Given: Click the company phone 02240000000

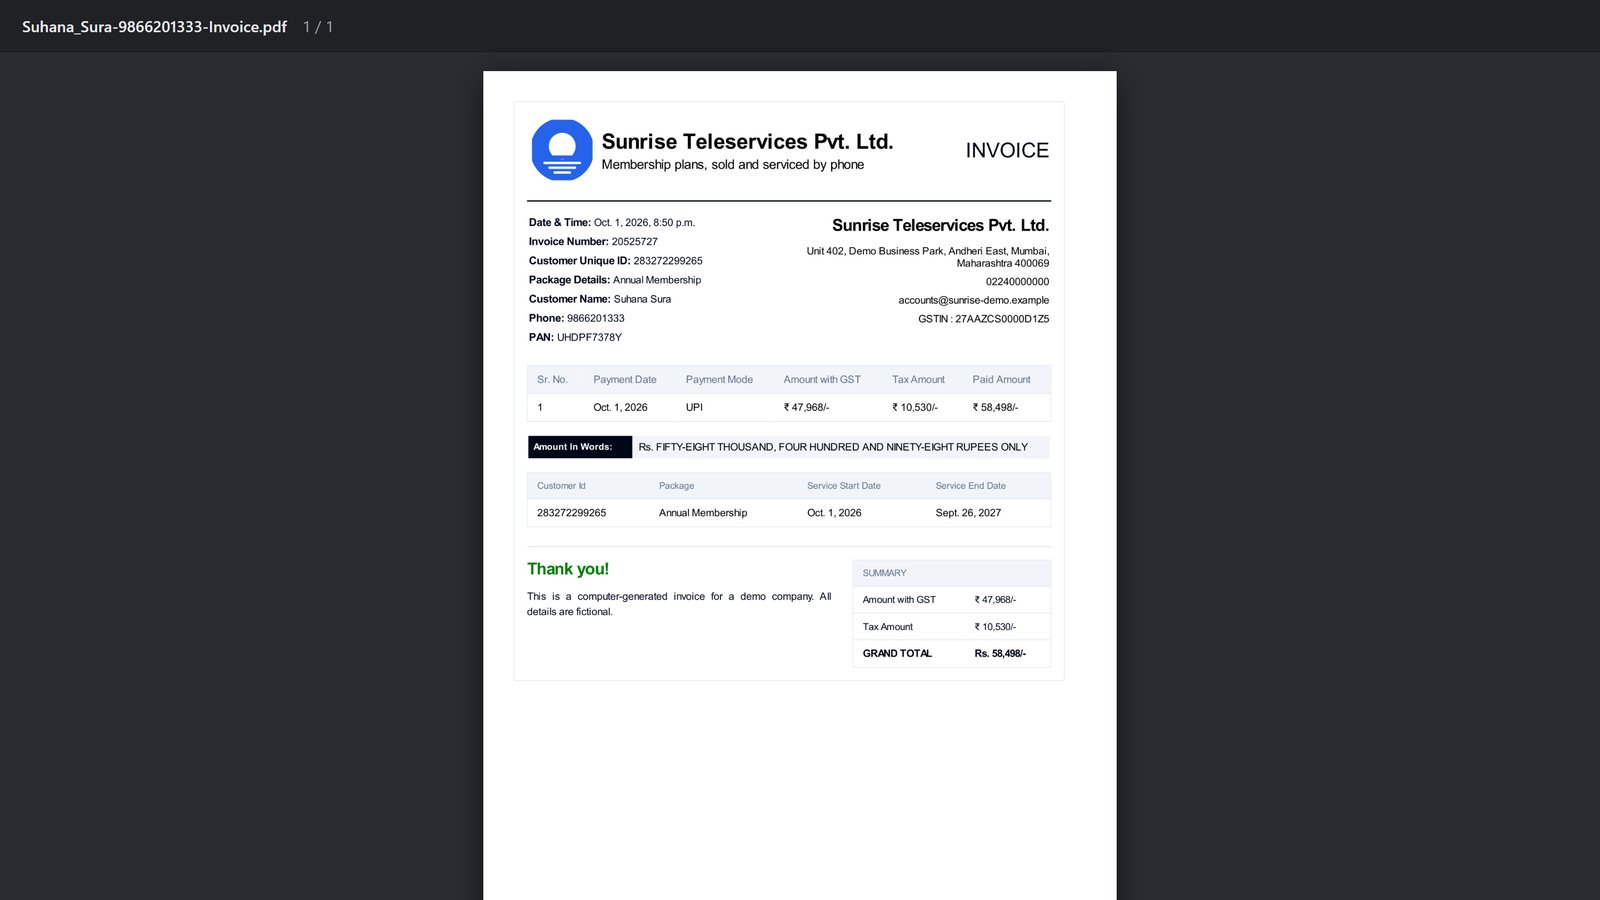Looking at the screenshot, I should point(1017,282).
